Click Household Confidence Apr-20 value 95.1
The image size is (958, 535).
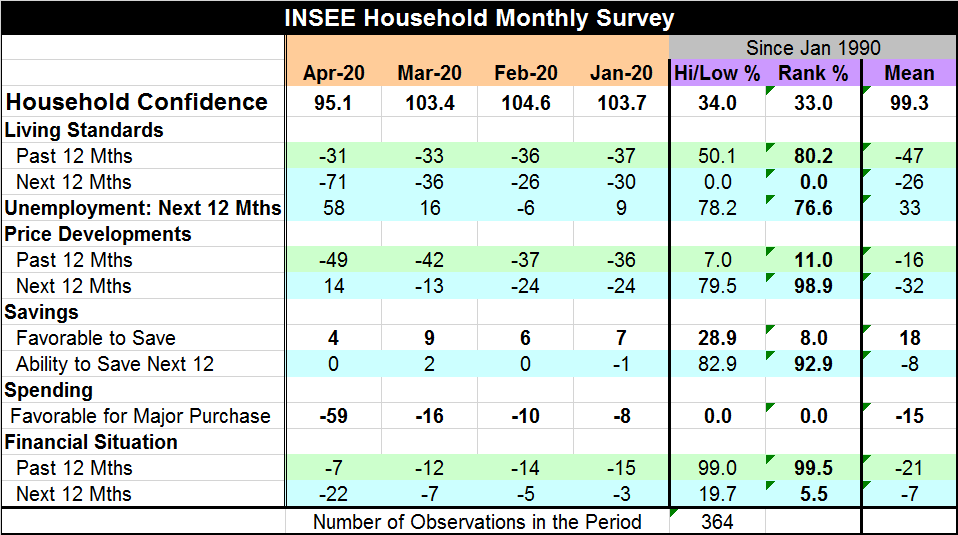tap(334, 103)
